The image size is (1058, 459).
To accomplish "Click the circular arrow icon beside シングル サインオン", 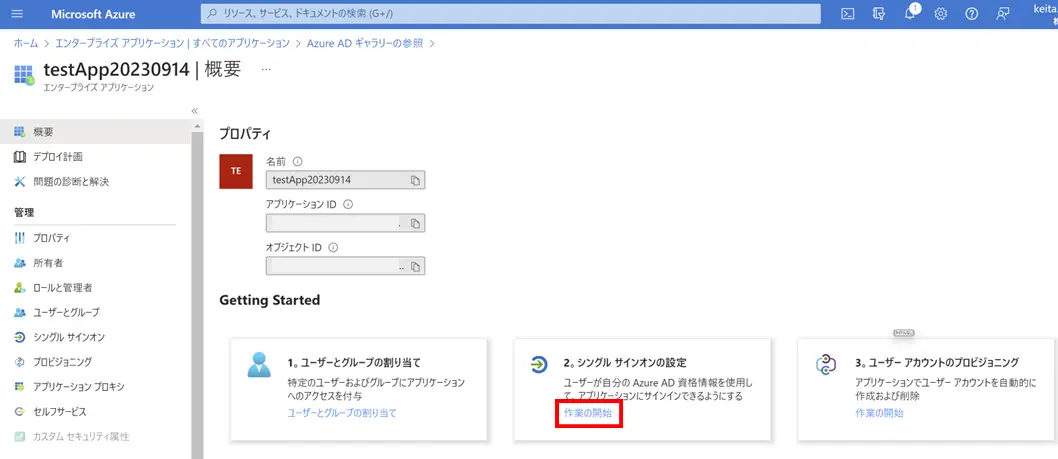I will [x=20, y=337].
